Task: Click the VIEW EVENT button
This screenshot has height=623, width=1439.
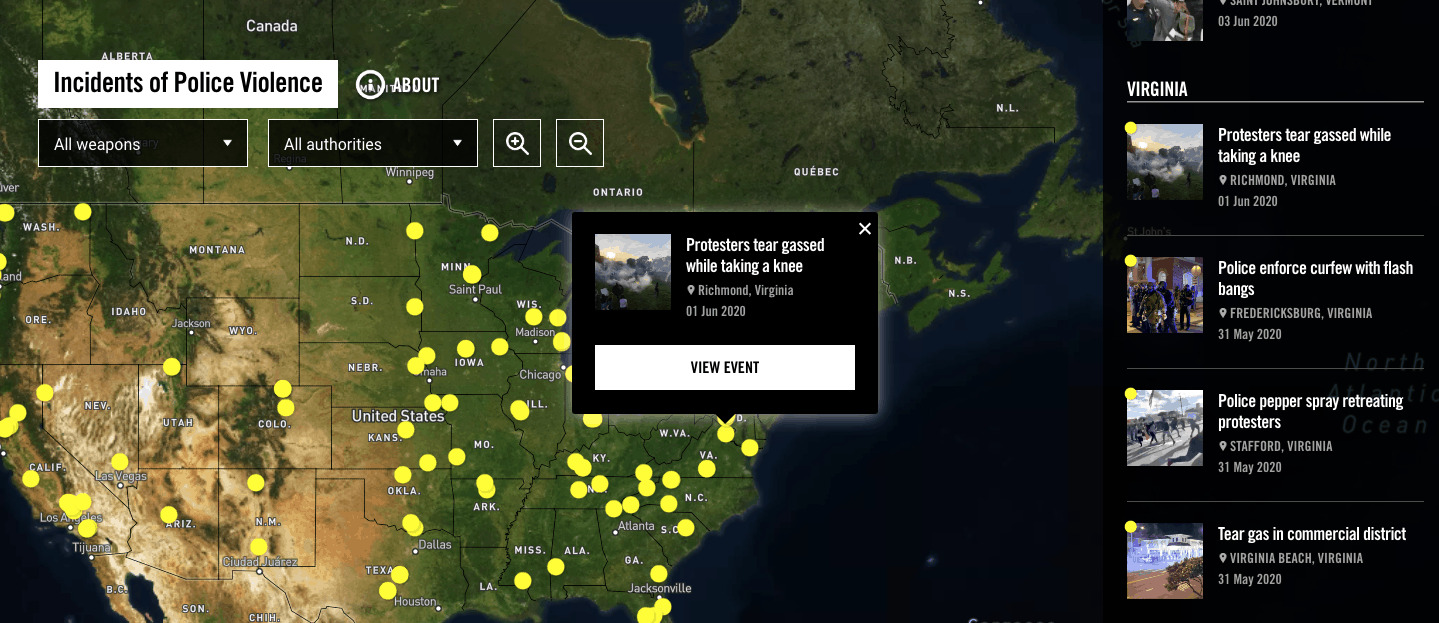Action: coord(724,367)
